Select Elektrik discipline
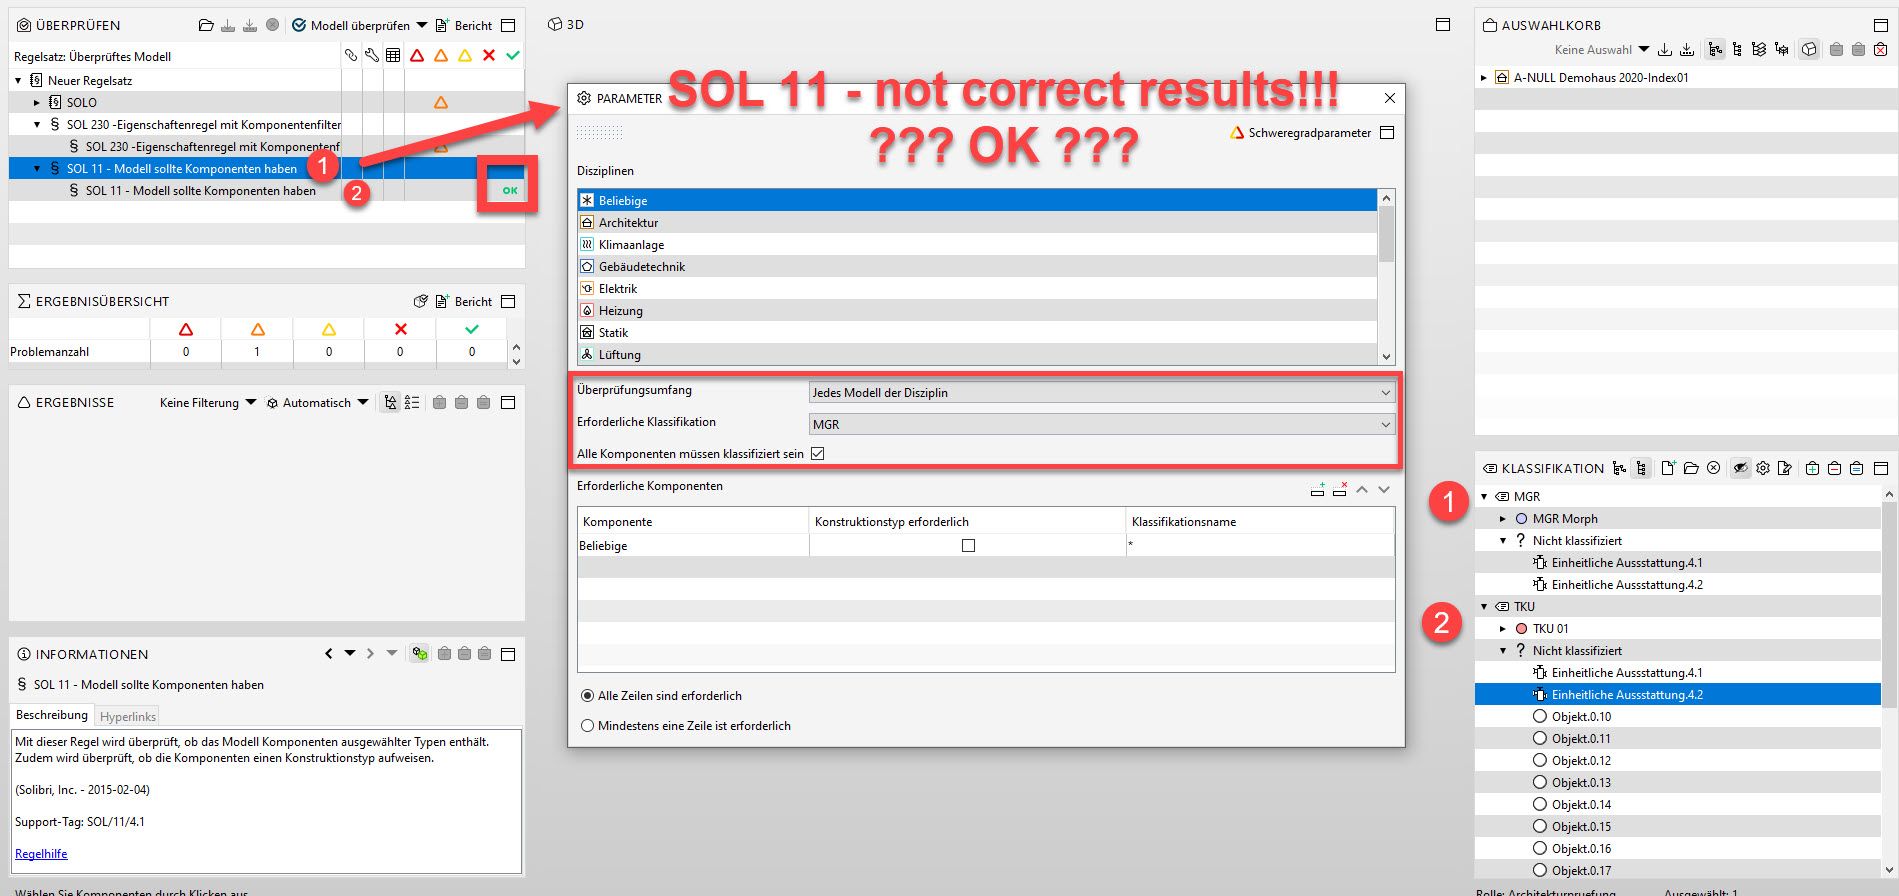Viewport: 1899px width, 896px height. 977,288
